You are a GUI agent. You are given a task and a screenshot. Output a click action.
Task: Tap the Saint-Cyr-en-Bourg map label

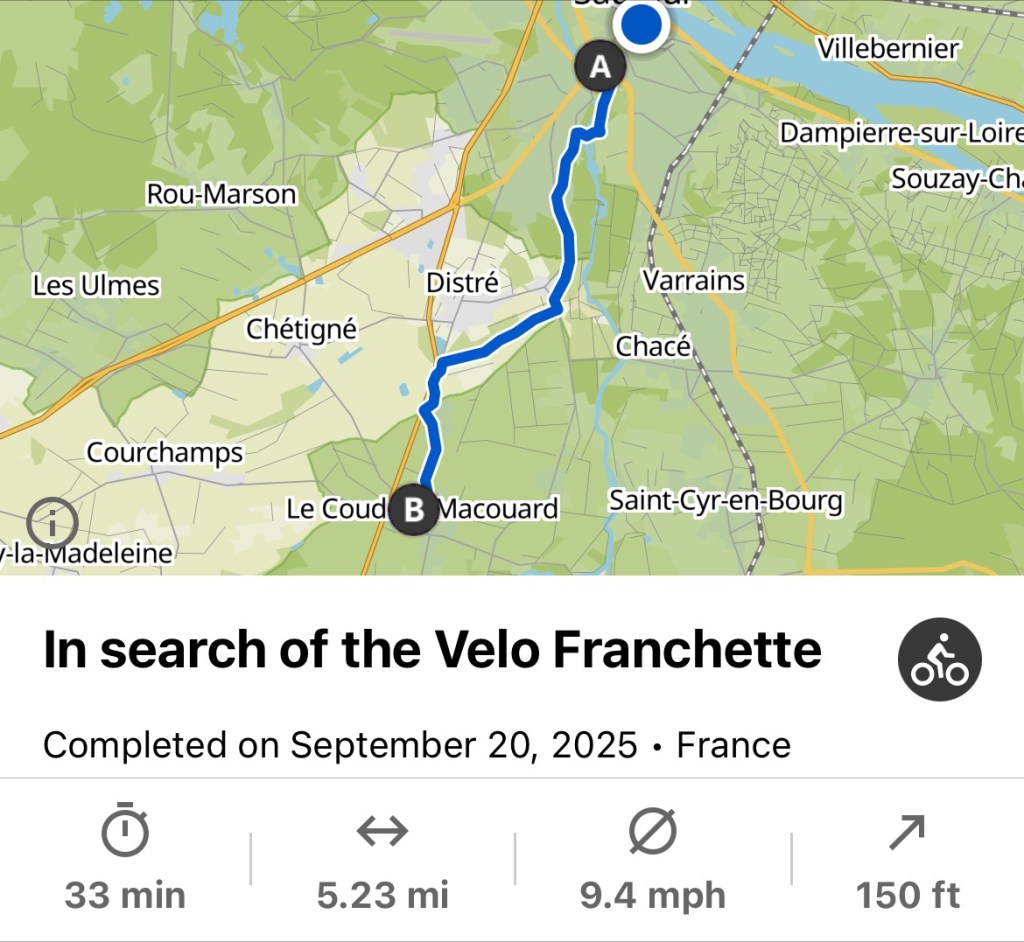726,500
